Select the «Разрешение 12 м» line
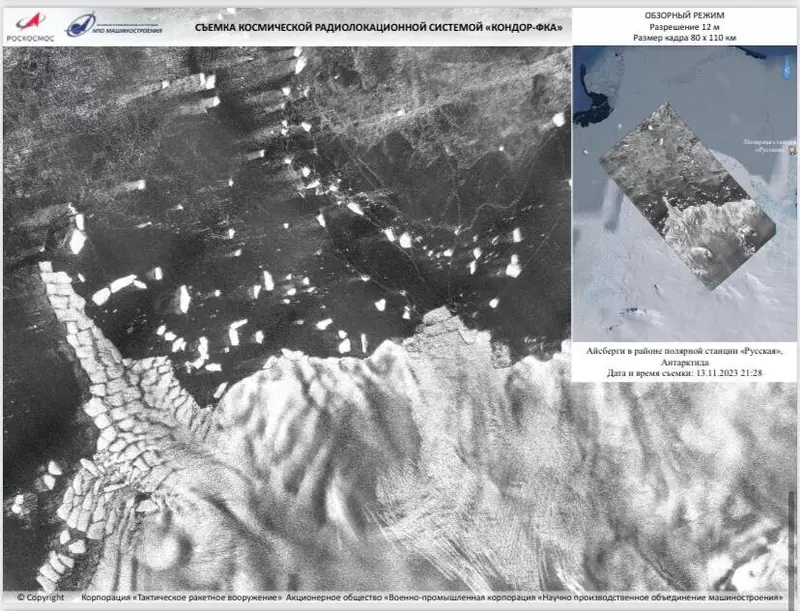800x611 pixels. click(x=684, y=27)
